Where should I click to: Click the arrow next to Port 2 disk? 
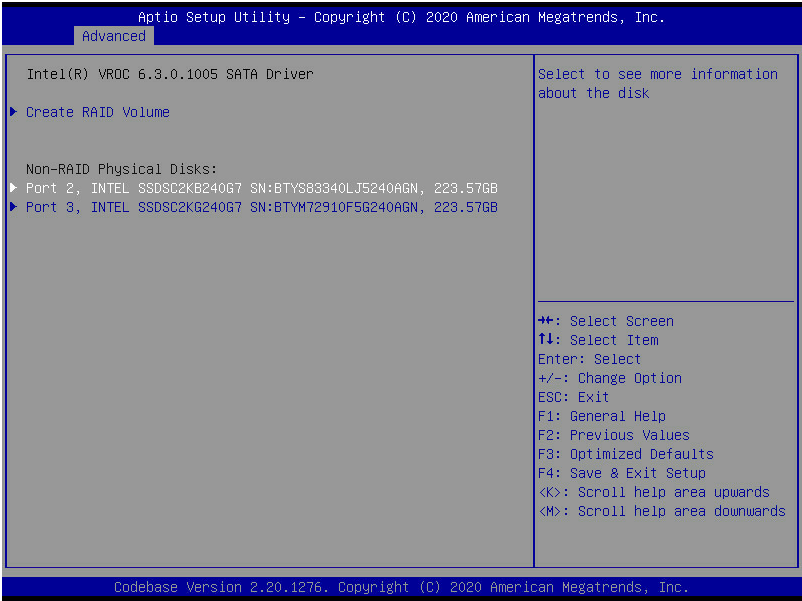14,188
